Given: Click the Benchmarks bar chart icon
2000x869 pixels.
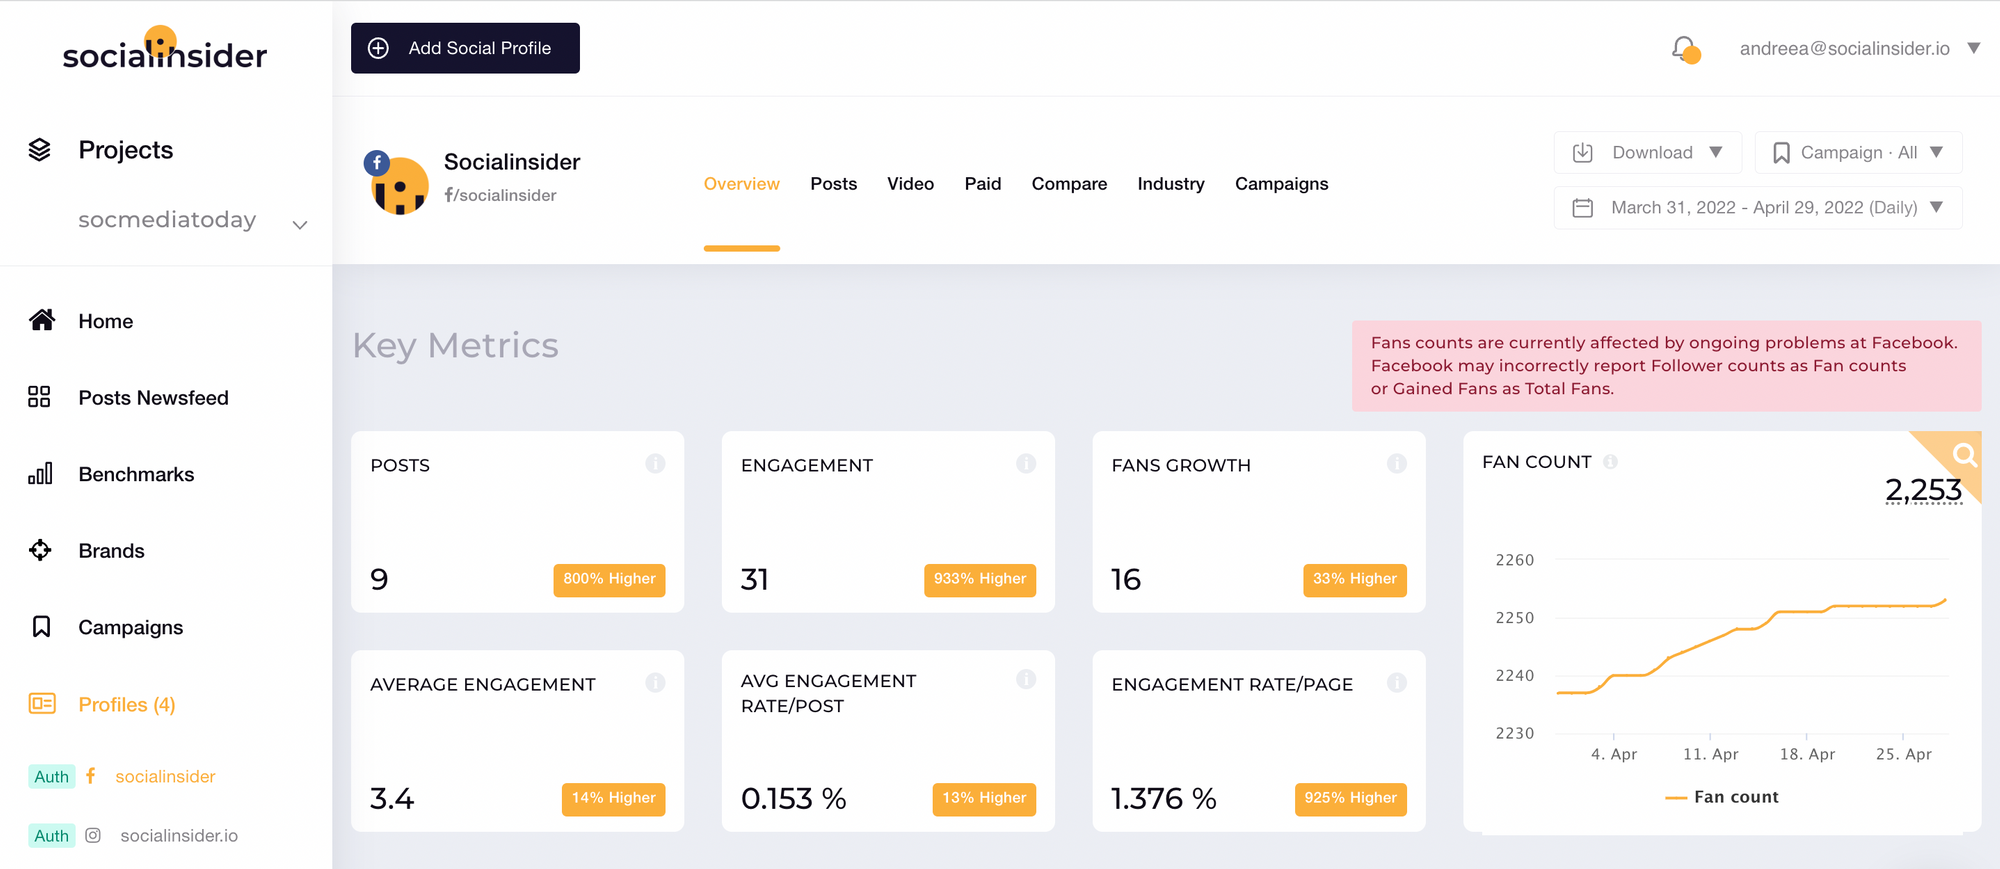Looking at the screenshot, I should pos(40,473).
